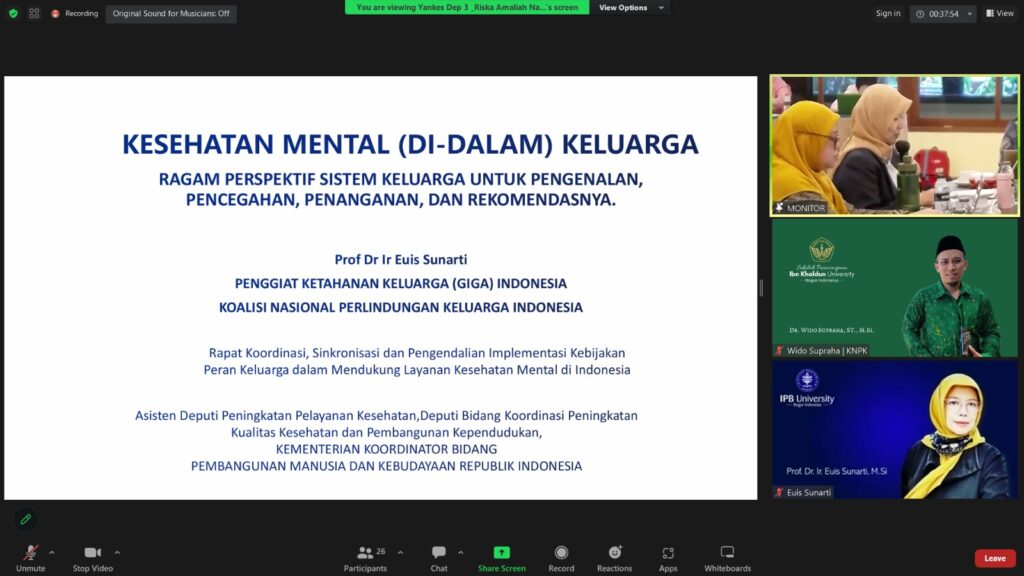
Task: Open the View menu at top right
Action: point(1000,14)
